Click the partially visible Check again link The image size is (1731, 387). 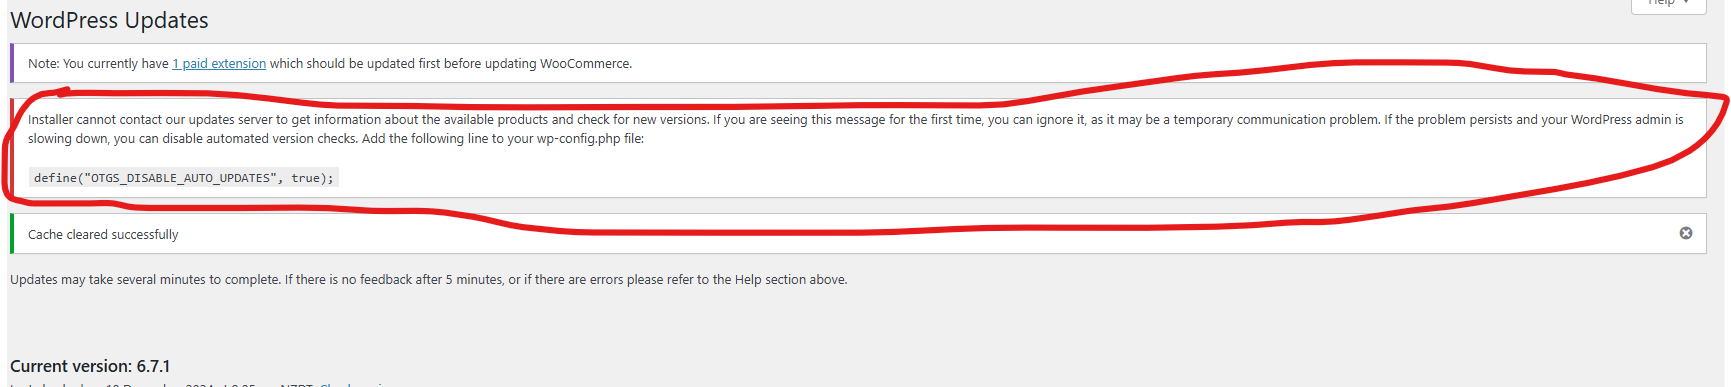[353, 383]
